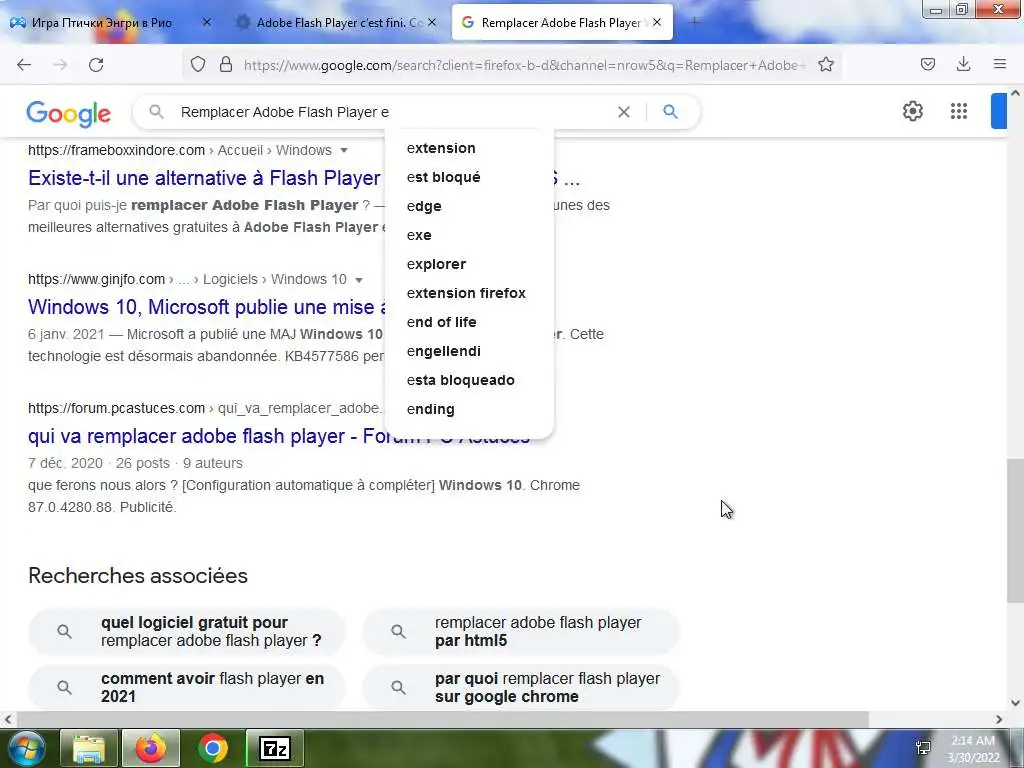Click the scroll-up arrow of the page
The width and height of the screenshot is (1024, 768).
(1016, 93)
